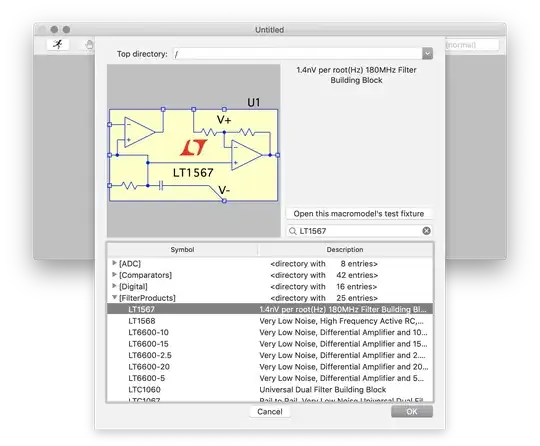
Task: Click the Symbol column header
Action: point(182,250)
